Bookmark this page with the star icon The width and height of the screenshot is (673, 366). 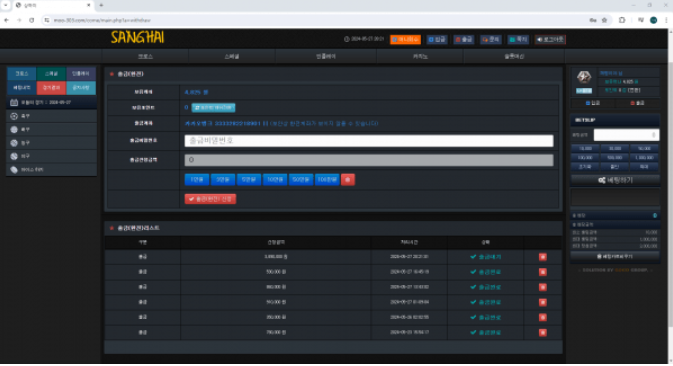point(604,20)
